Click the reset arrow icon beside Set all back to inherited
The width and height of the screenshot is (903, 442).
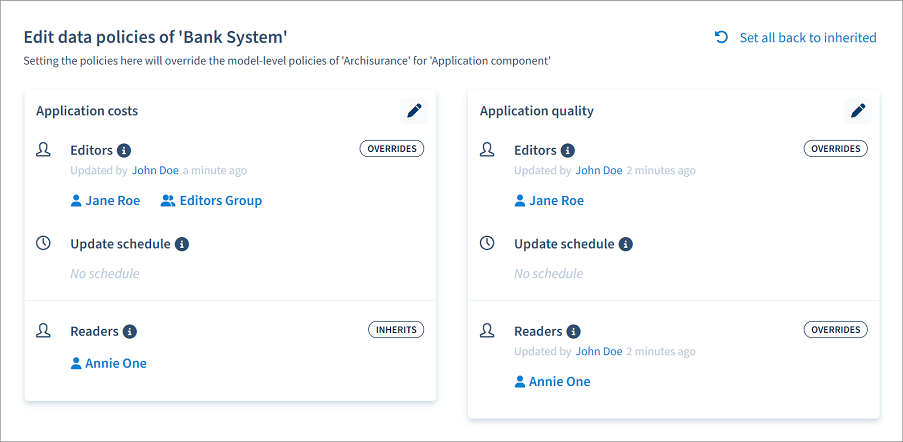(720, 37)
